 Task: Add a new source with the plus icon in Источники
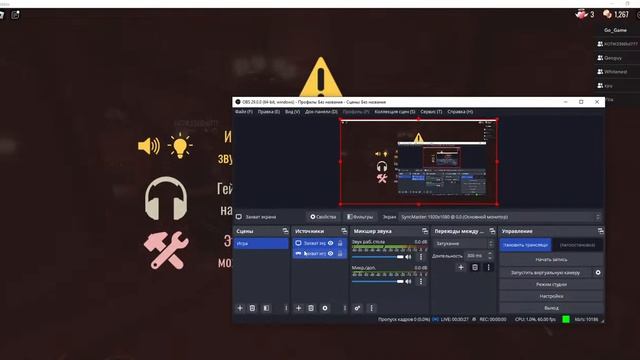point(298,308)
